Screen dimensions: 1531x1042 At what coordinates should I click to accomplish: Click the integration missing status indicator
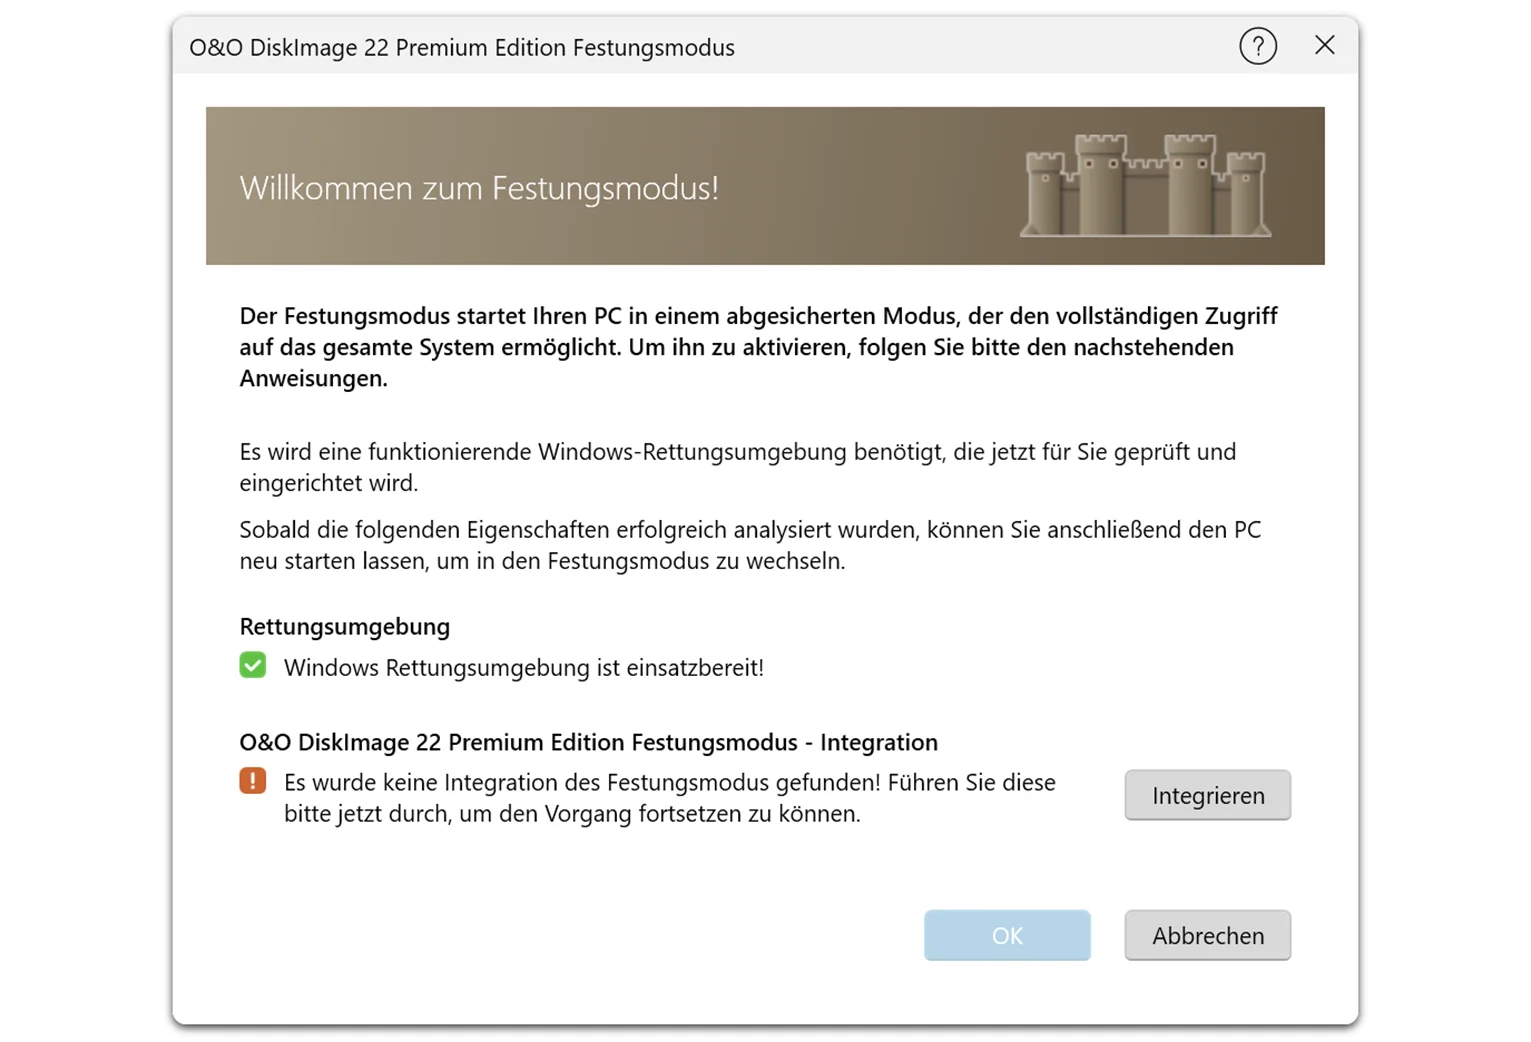253,780
